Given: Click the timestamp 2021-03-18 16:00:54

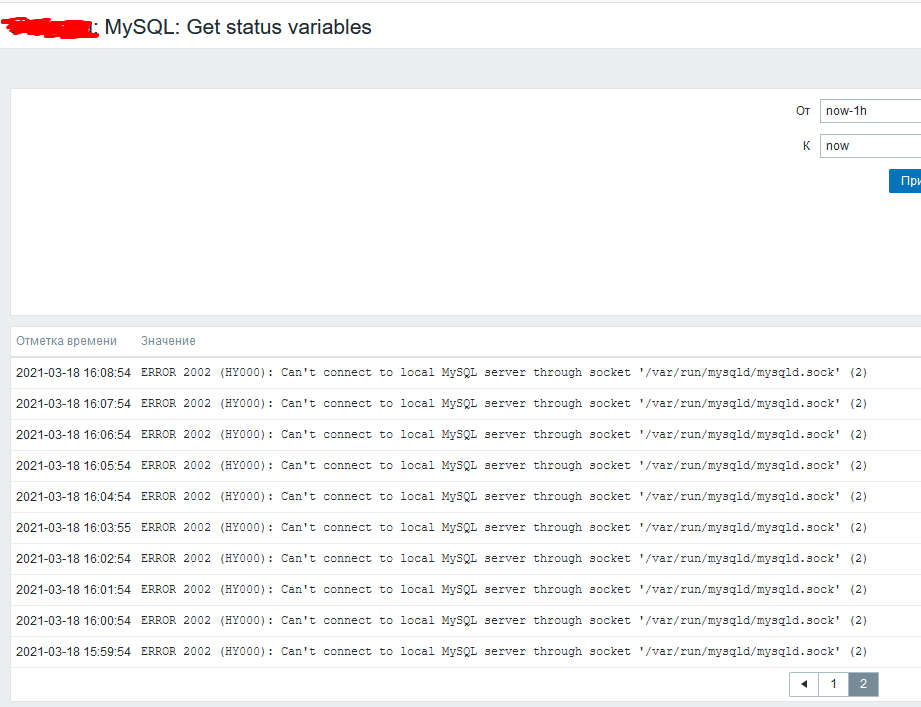Looking at the screenshot, I should coord(73,621).
